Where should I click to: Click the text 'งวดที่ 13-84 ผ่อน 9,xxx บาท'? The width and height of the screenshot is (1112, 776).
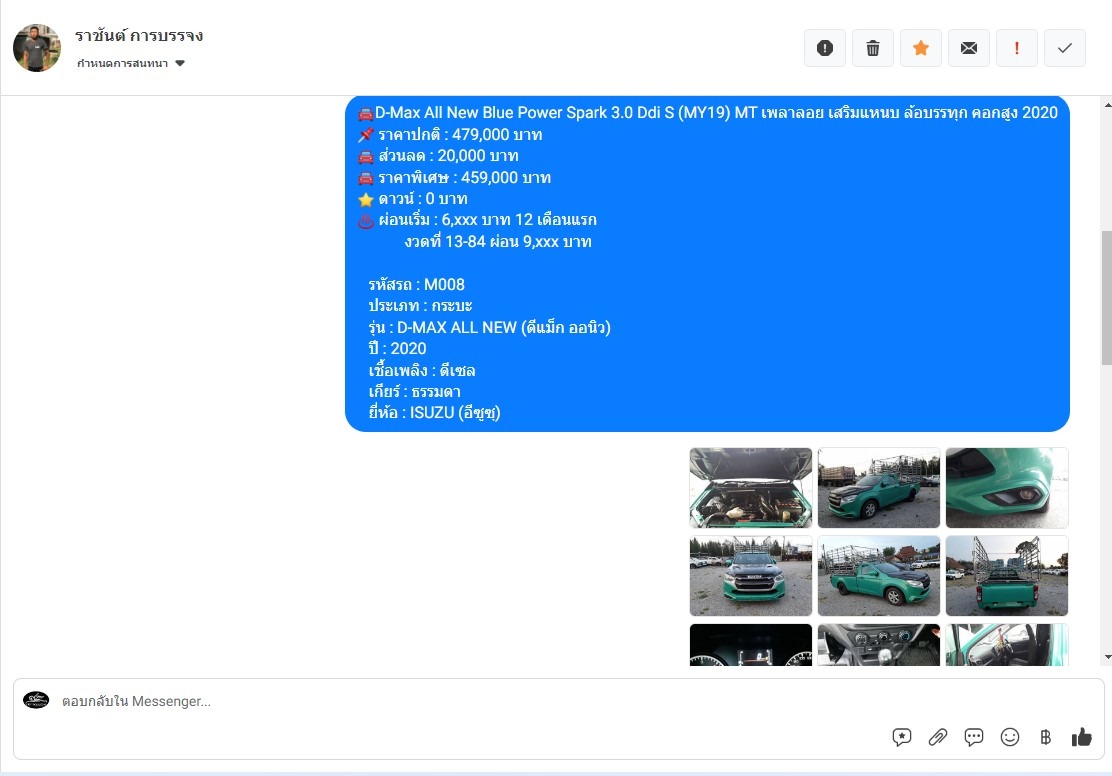click(498, 242)
